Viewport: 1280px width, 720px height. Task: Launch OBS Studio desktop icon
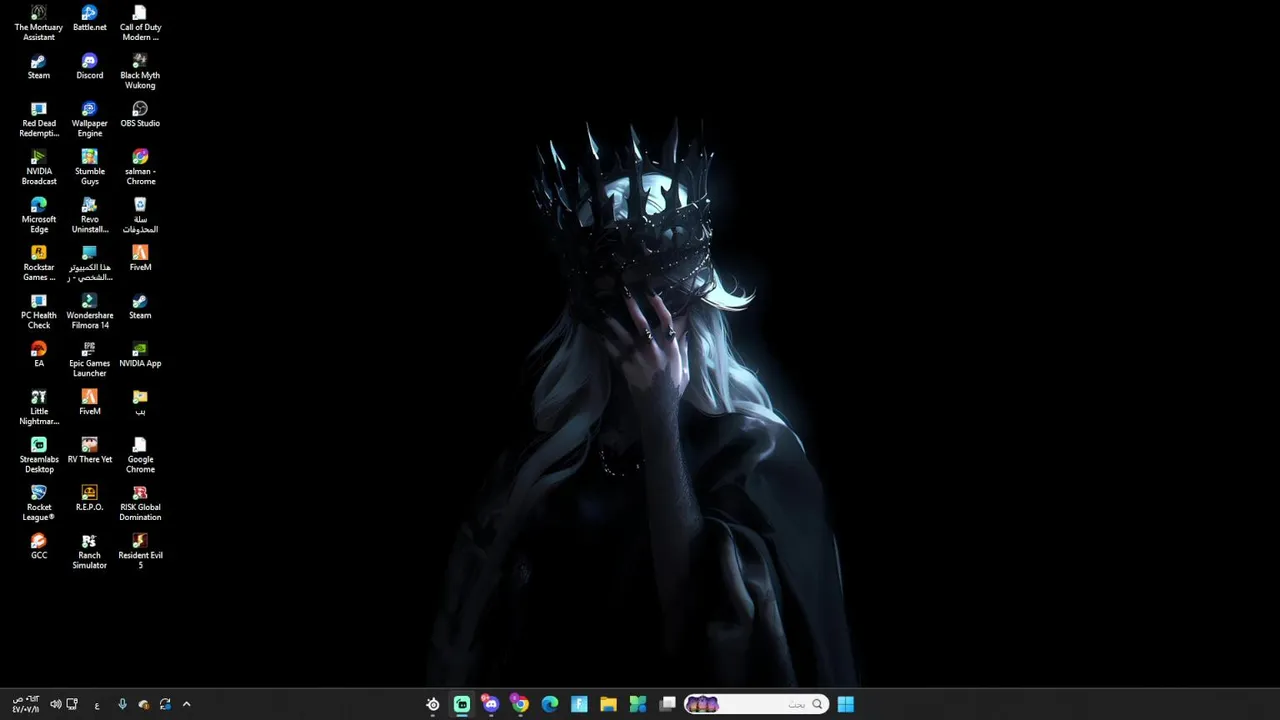coord(140,115)
